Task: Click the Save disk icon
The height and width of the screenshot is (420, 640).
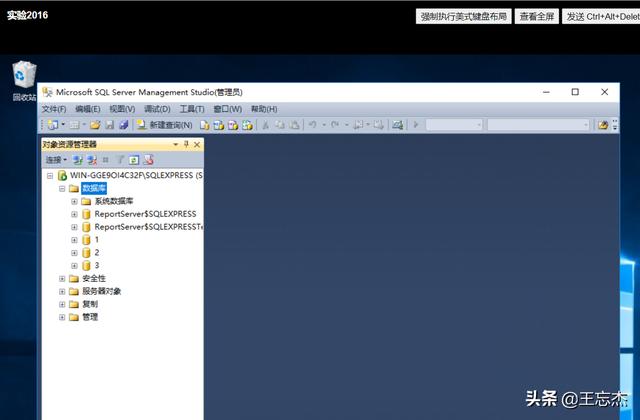Action: 109,125
